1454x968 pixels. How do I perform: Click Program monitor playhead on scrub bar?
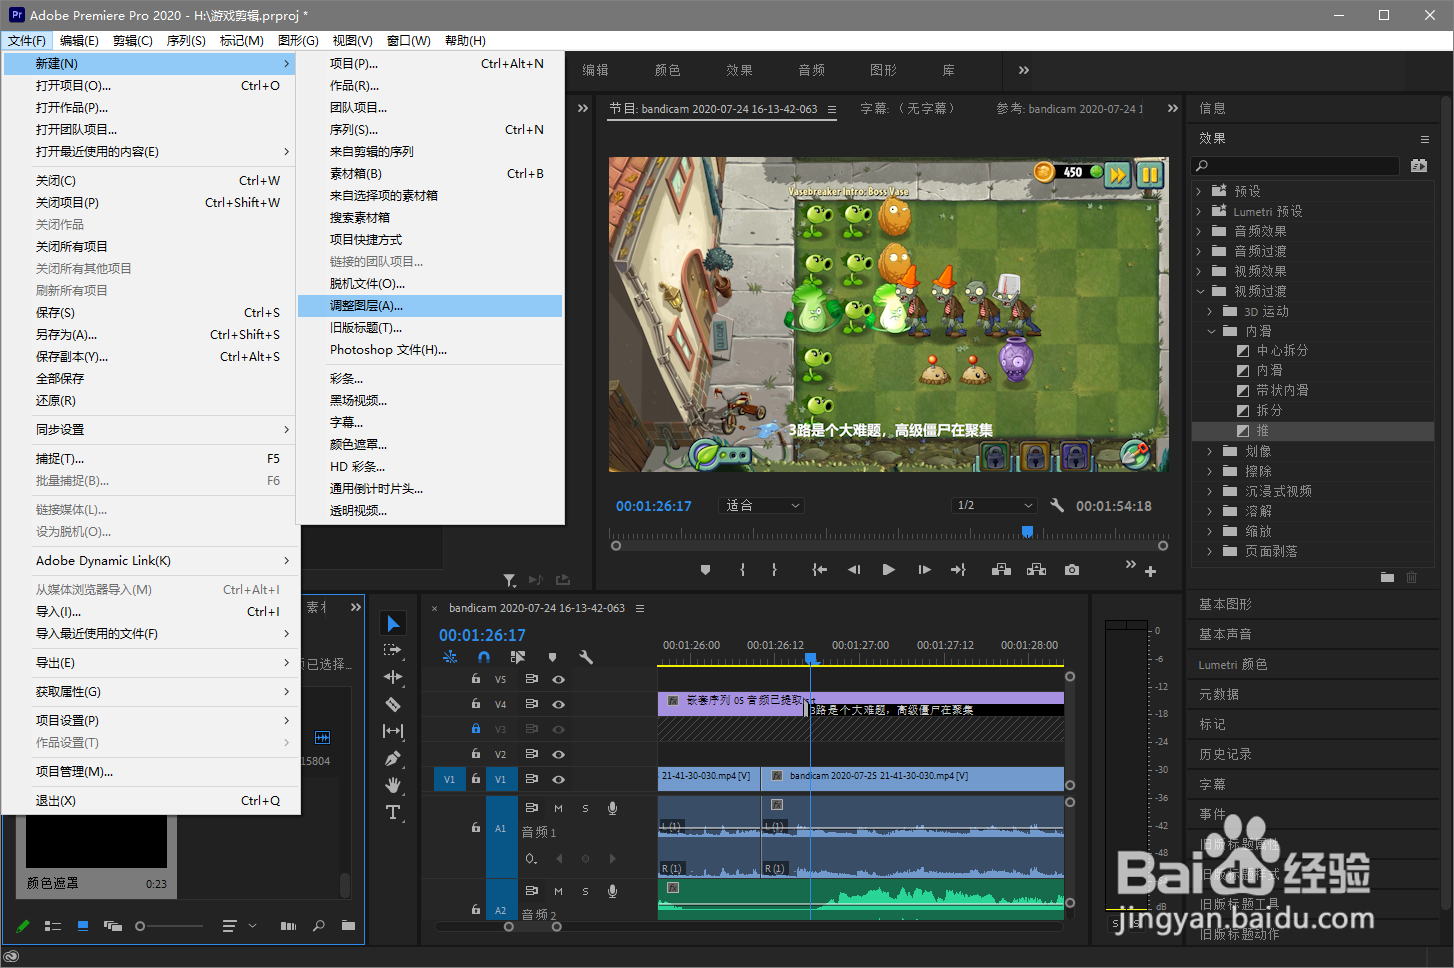click(1027, 531)
